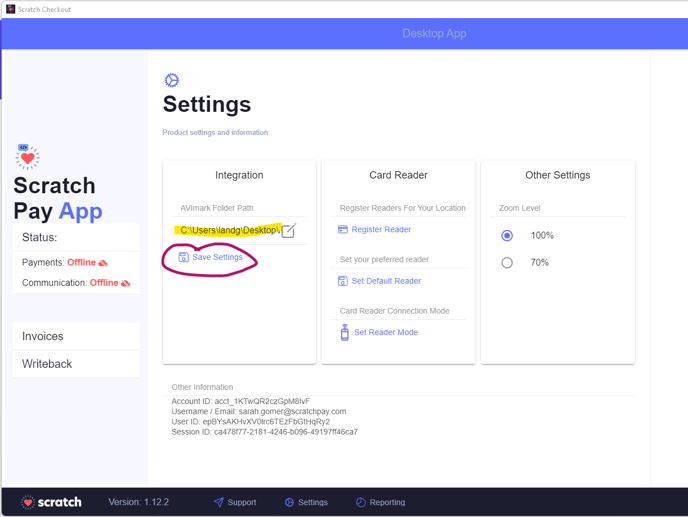Click the Register Reader link
The image size is (688, 517).
coord(381,230)
